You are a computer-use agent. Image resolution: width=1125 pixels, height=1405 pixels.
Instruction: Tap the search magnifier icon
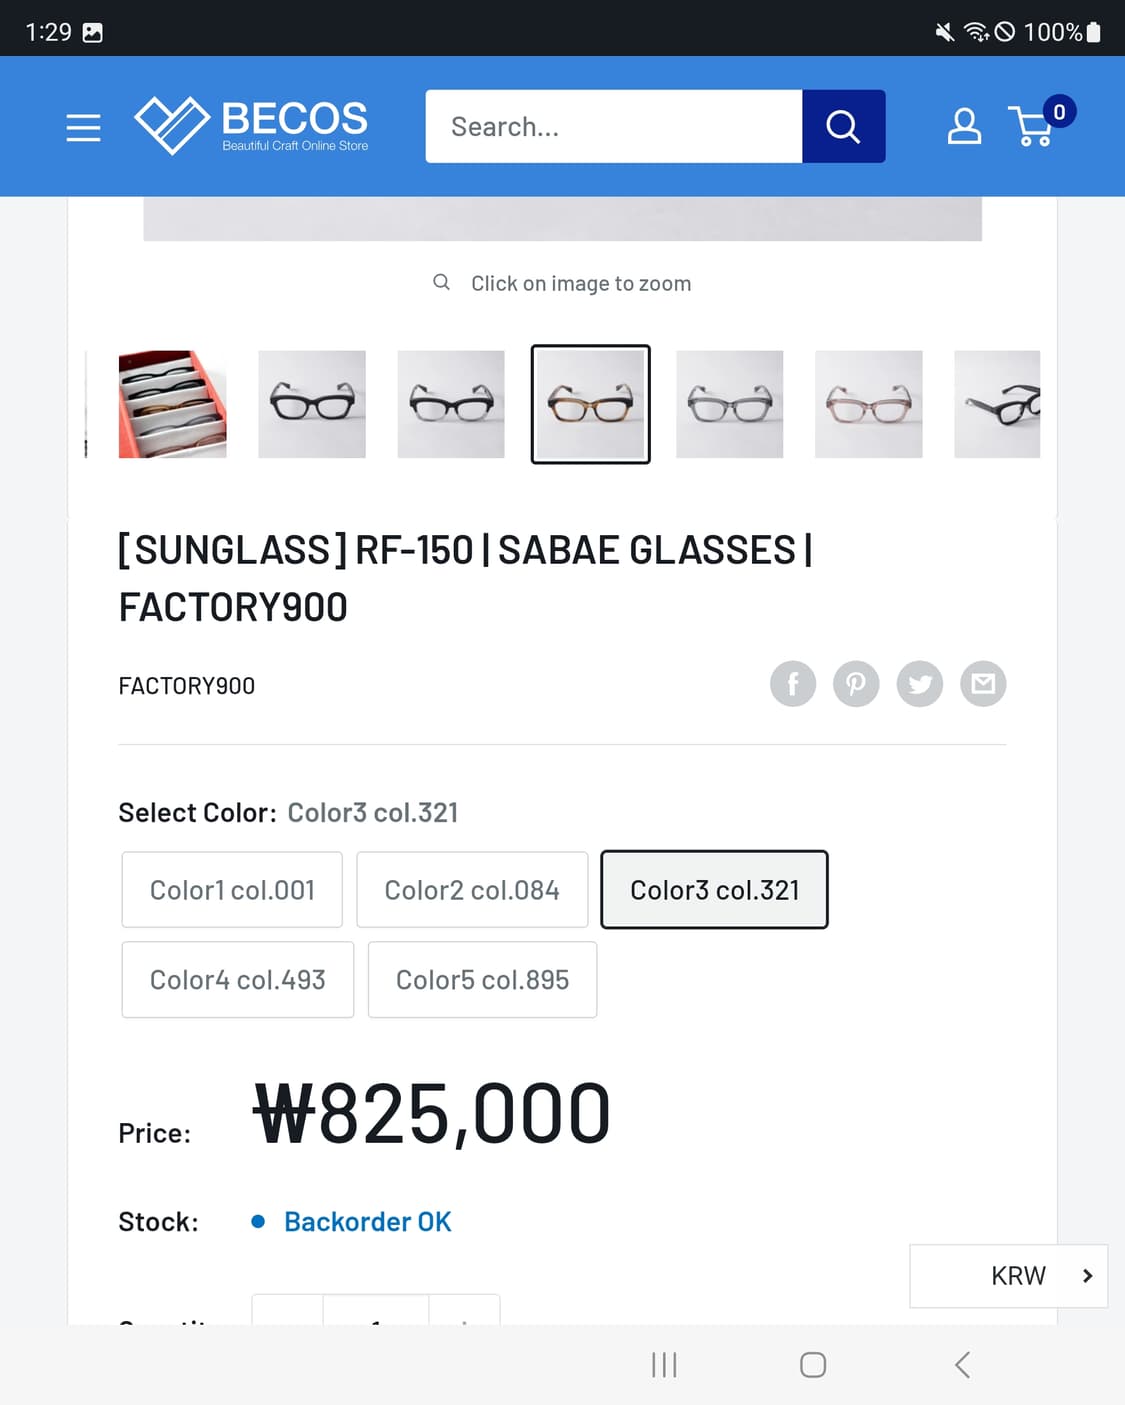point(843,126)
